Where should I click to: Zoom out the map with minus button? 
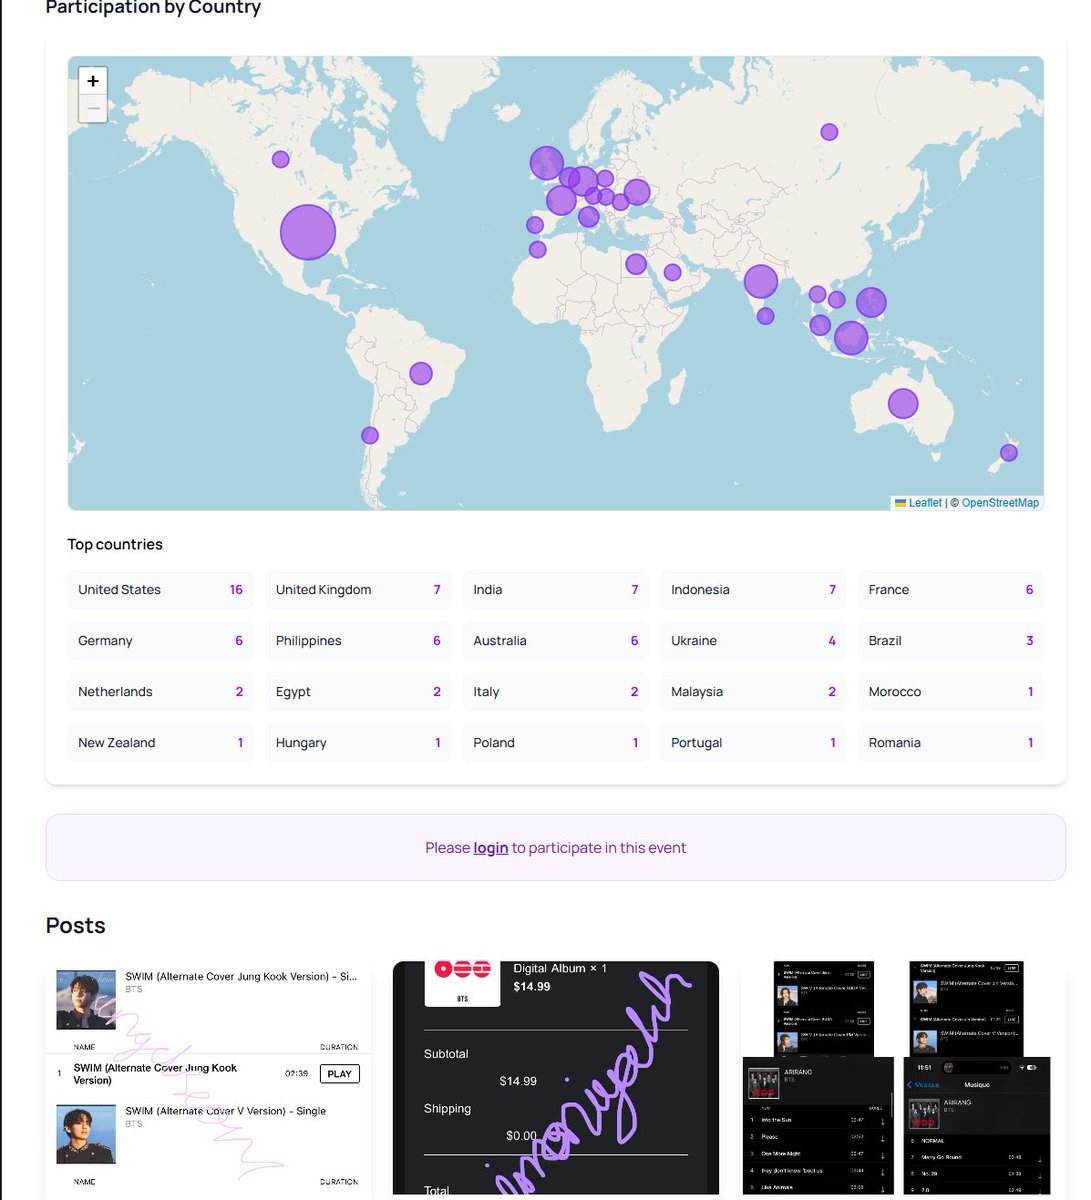93,108
